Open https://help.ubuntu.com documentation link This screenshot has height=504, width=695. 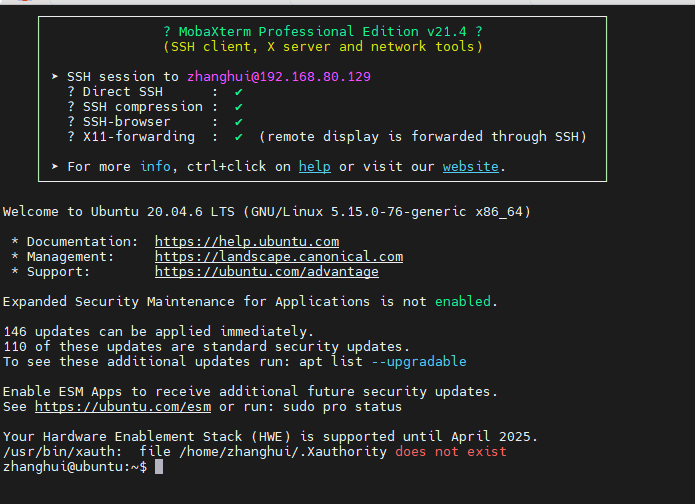tap(247, 242)
